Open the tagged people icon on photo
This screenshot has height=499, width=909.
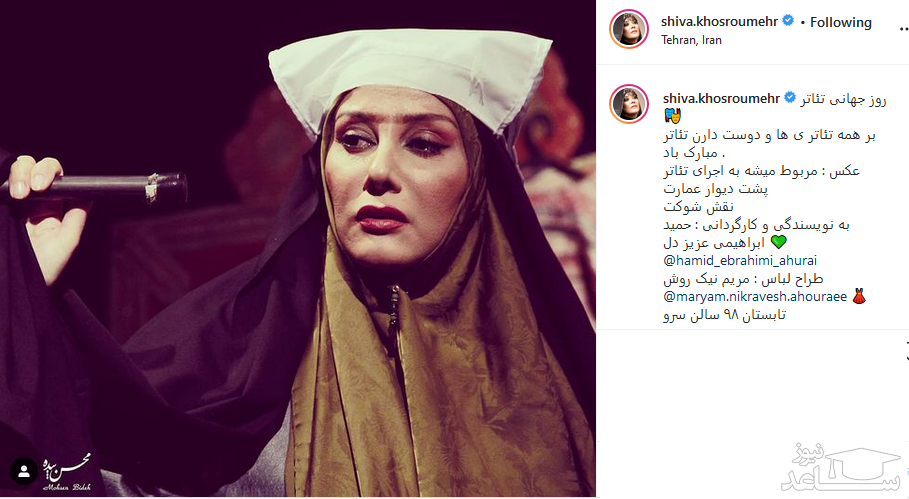pyautogui.click(x=24, y=472)
